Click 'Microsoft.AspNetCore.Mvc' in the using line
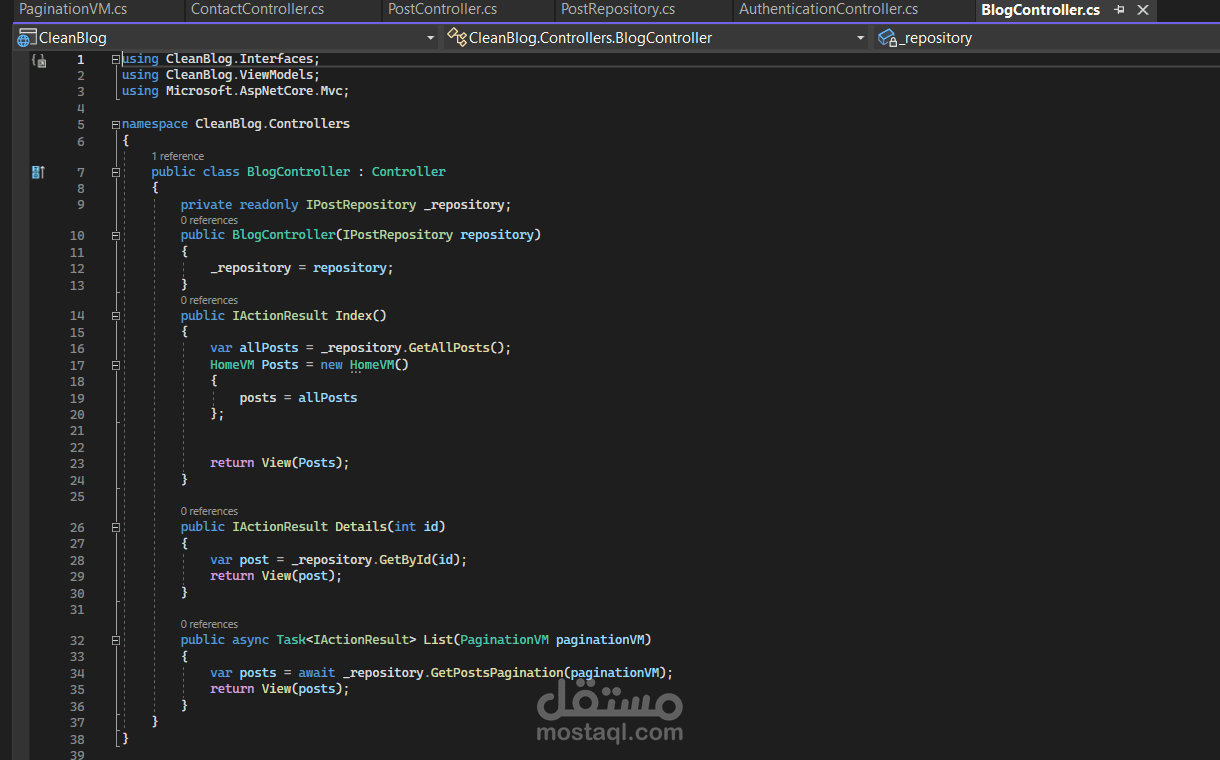 pyautogui.click(x=254, y=91)
